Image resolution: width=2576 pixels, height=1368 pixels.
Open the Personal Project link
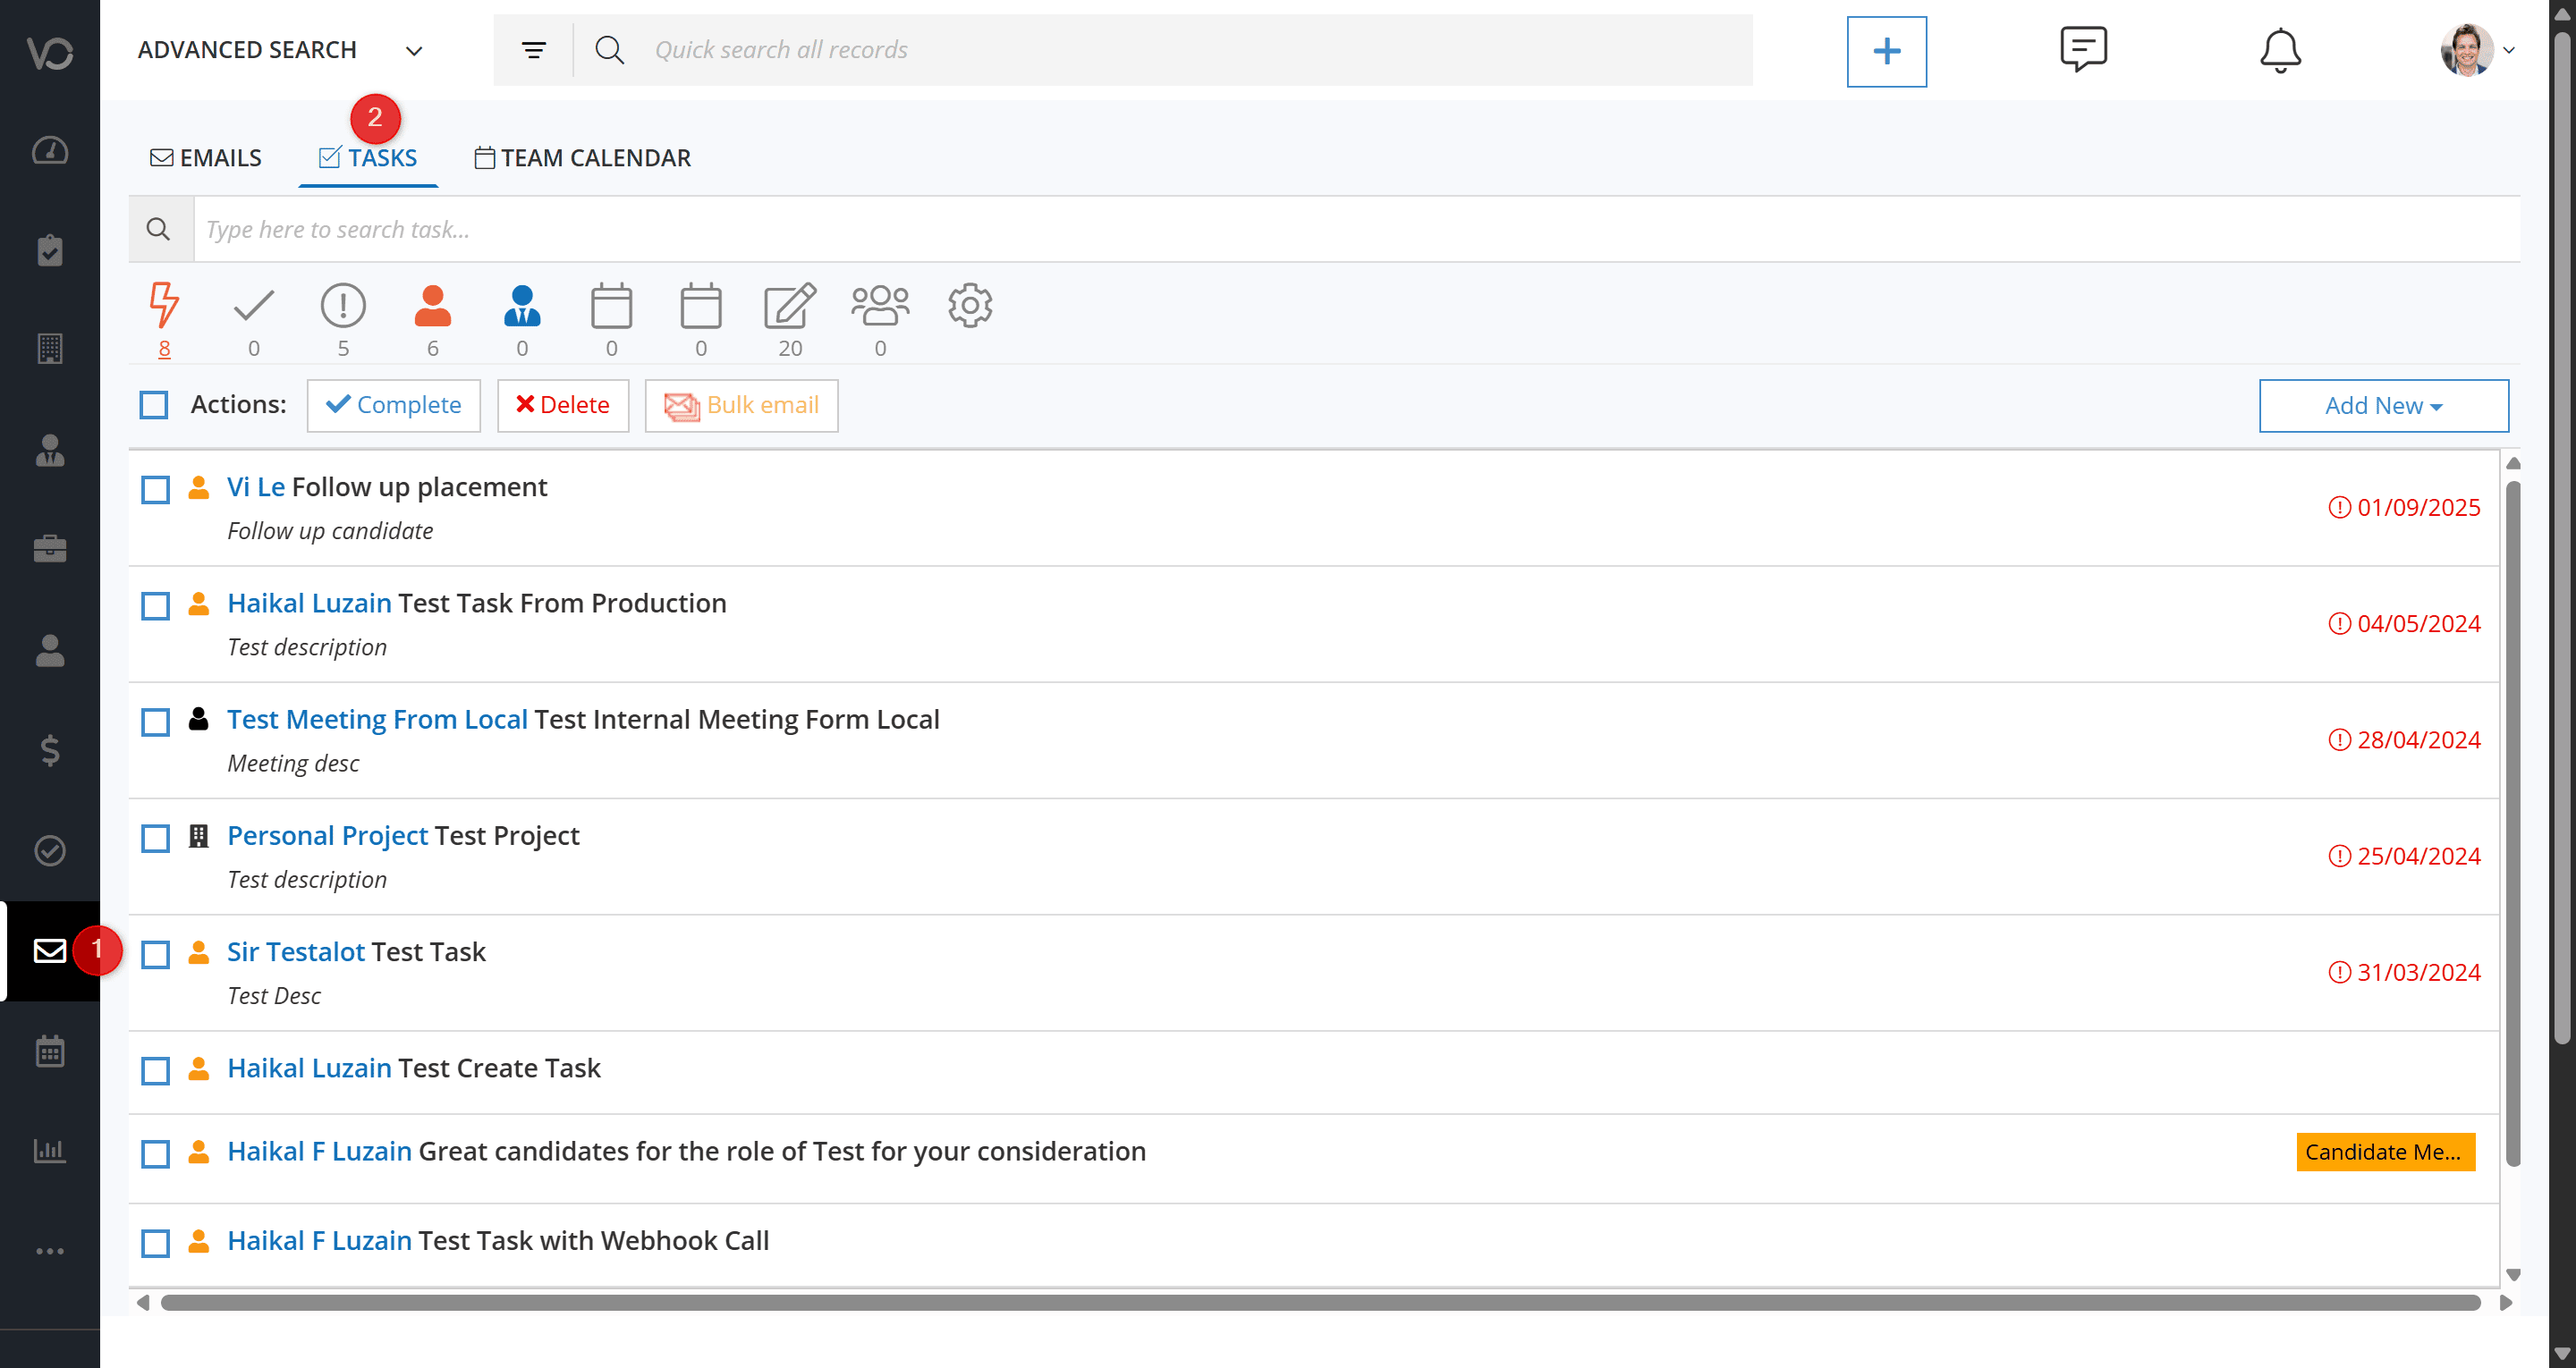(x=327, y=836)
